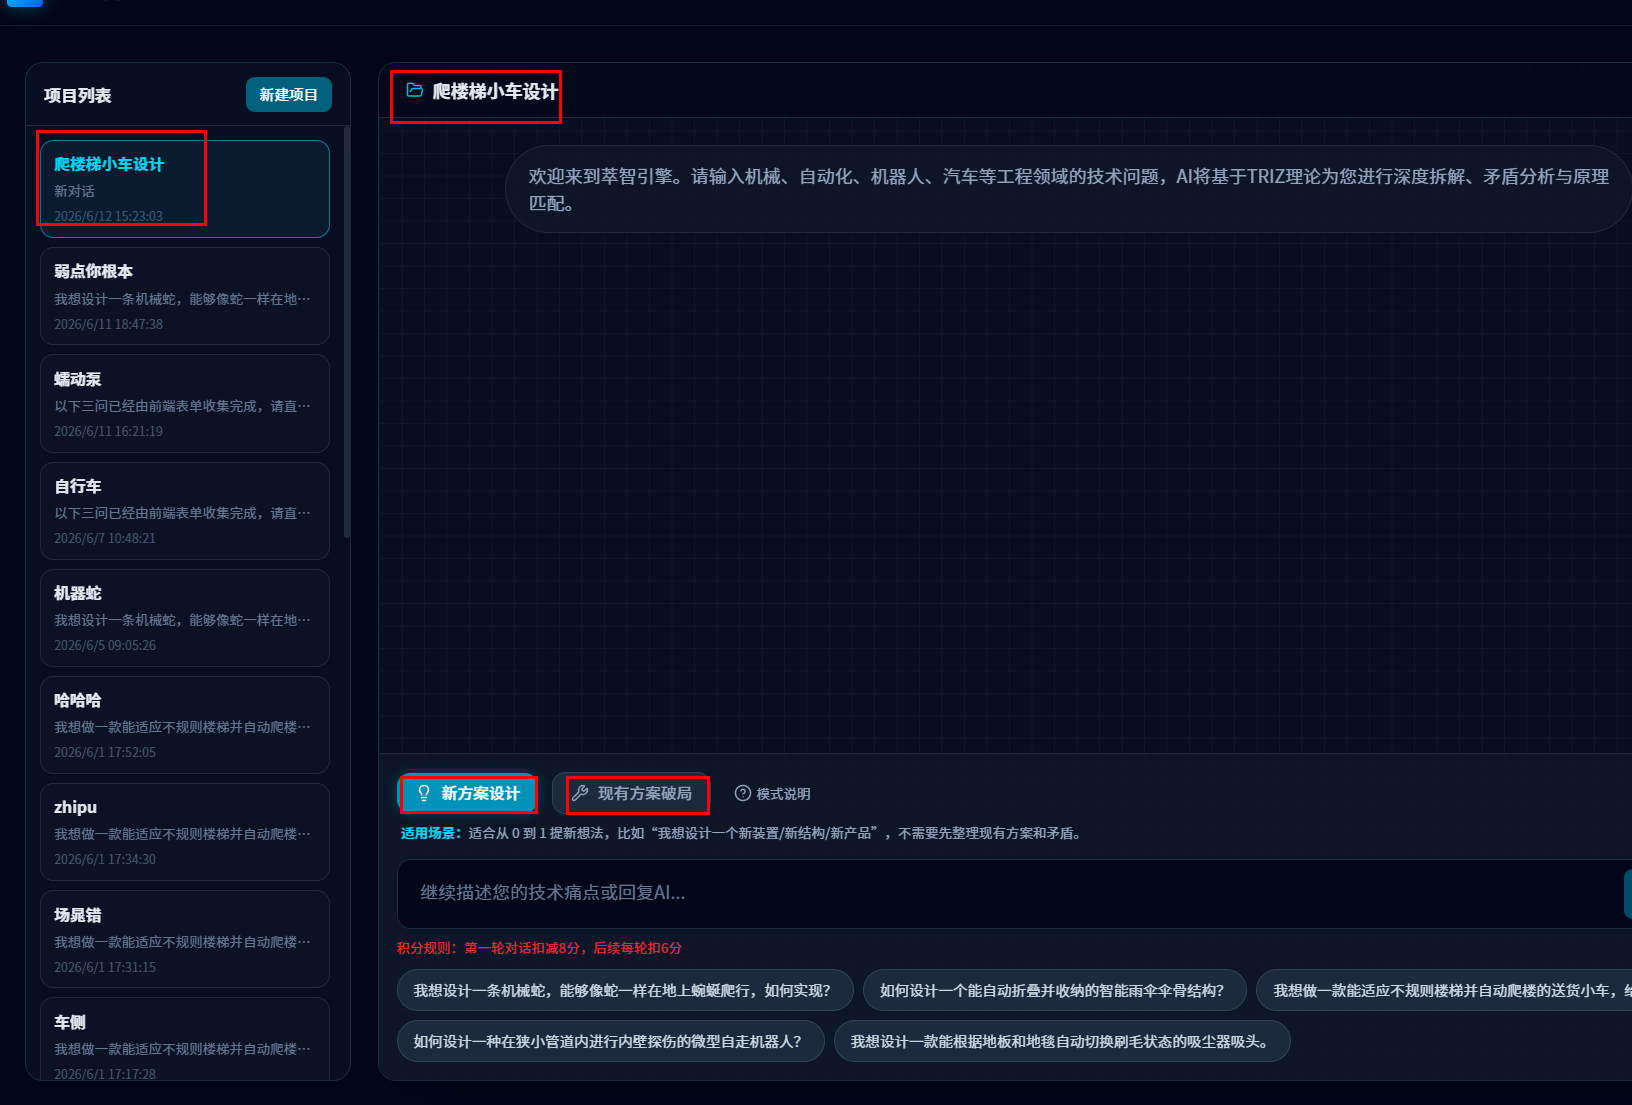Pick the 狭小管道内壁探伤机器人 suggestion chip
Screen dimensions: 1632x1105
[x=610, y=1041]
